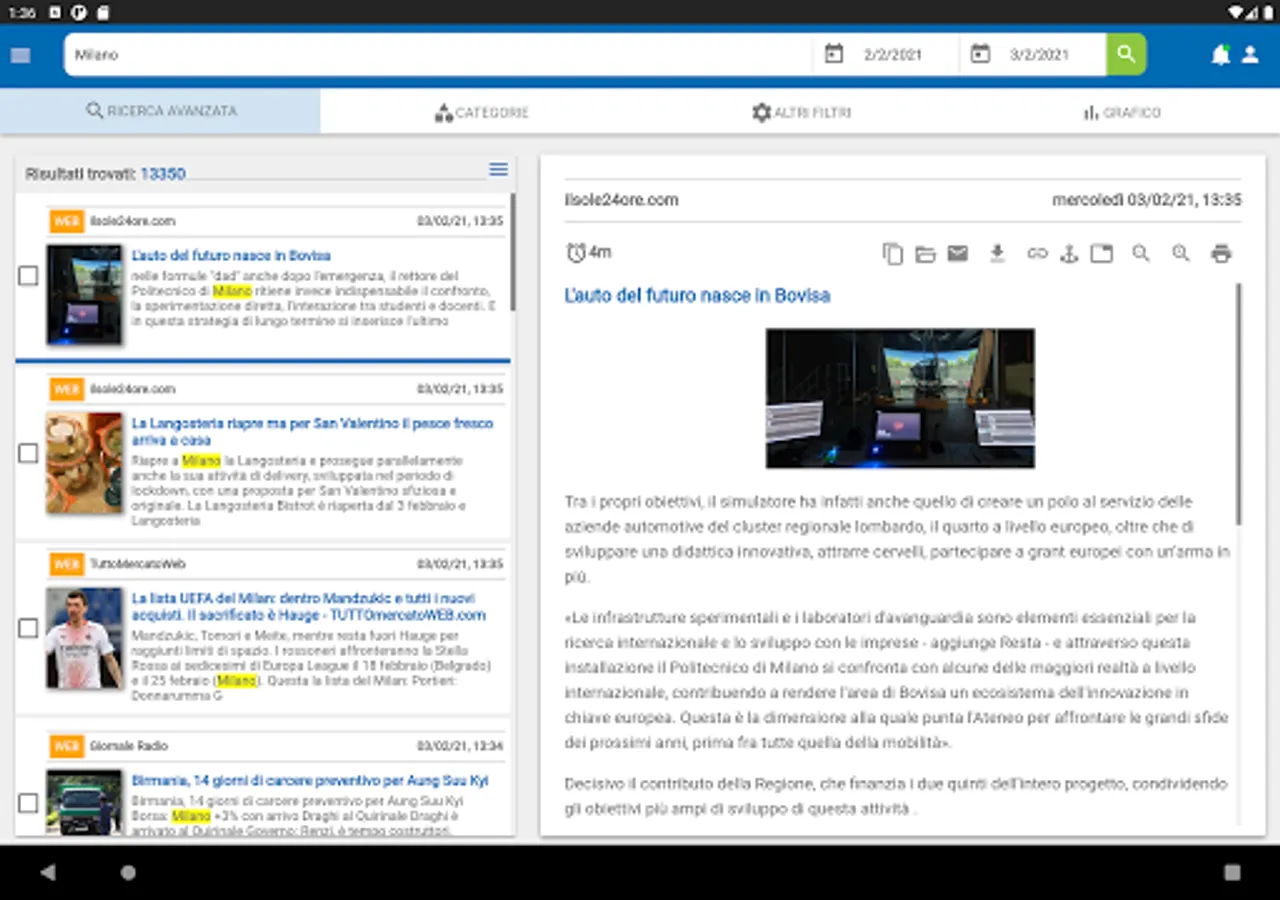Click the ilsole24ore.com source in article header
1280x900 pixels.
point(621,200)
